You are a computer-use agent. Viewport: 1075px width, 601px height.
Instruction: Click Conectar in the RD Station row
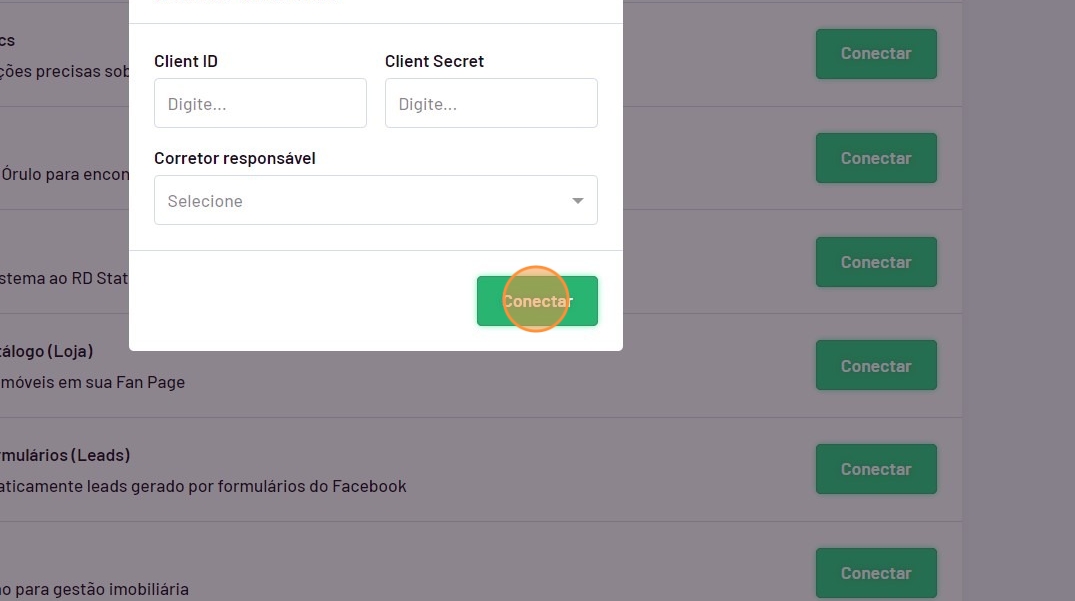(876, 262)
